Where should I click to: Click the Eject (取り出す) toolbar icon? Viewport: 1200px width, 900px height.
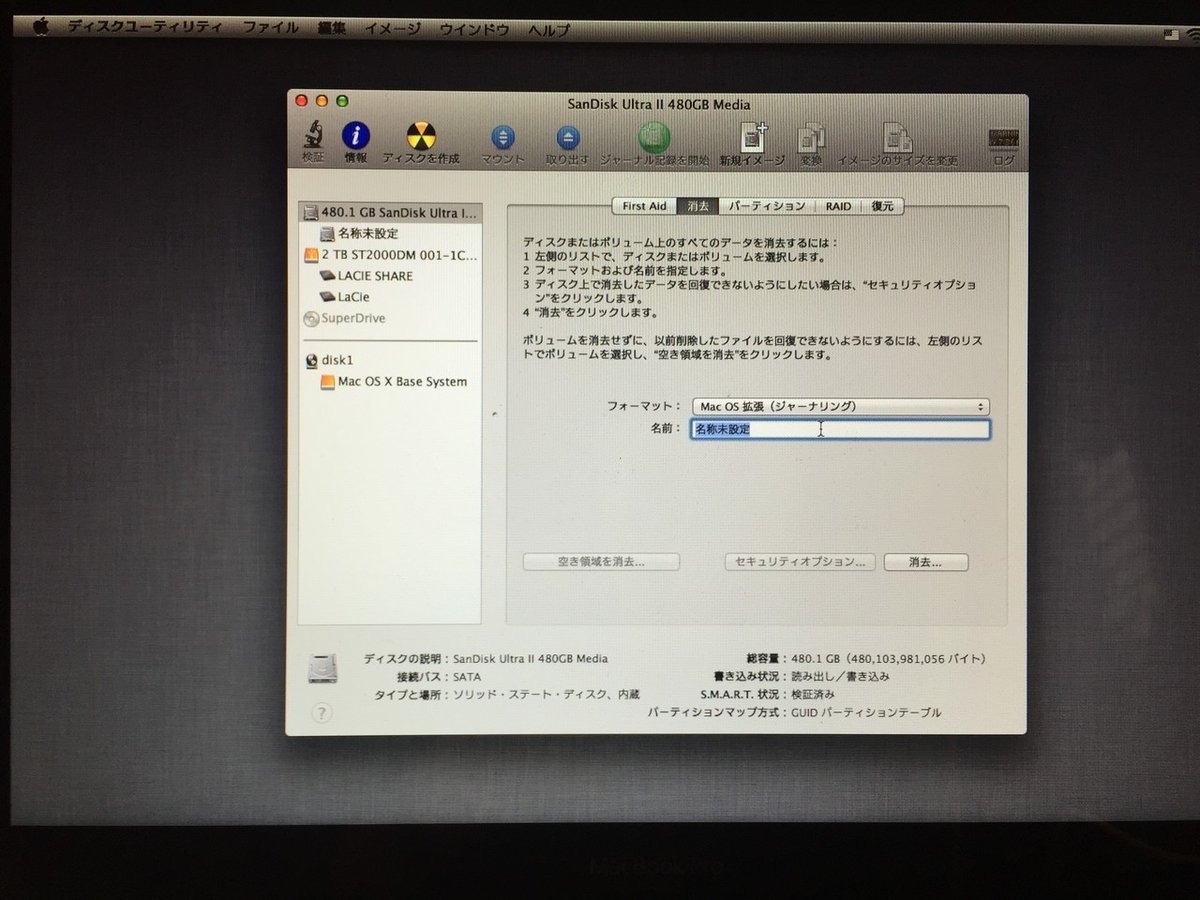pos(567,137)
